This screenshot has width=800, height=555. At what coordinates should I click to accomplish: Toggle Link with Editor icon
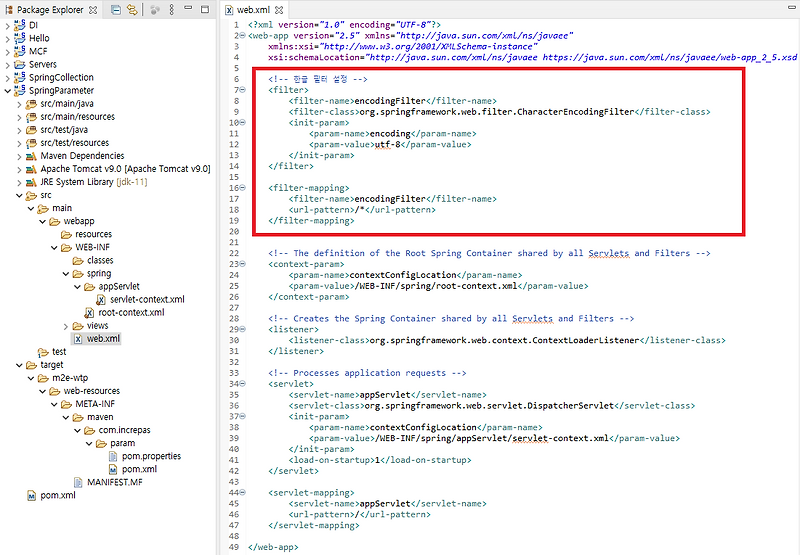coord(132,10)
